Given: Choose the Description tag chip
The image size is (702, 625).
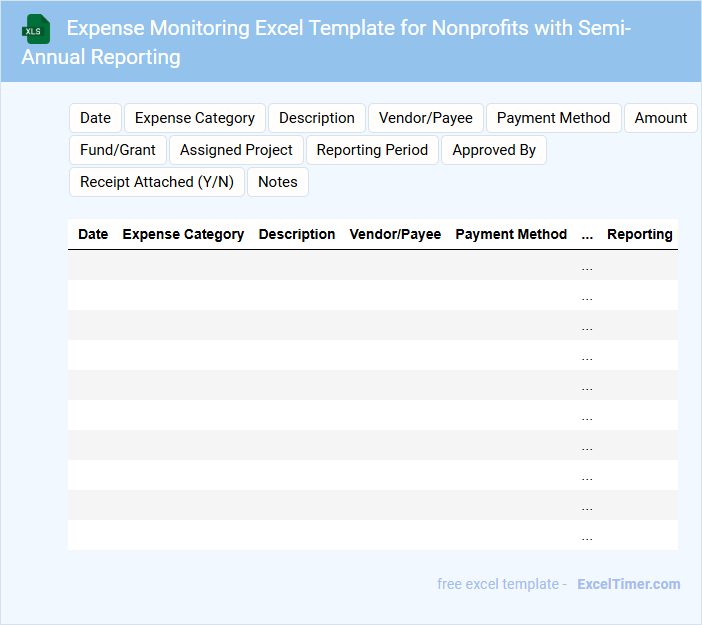Looking at the screenshot, I should coord(317,118).
